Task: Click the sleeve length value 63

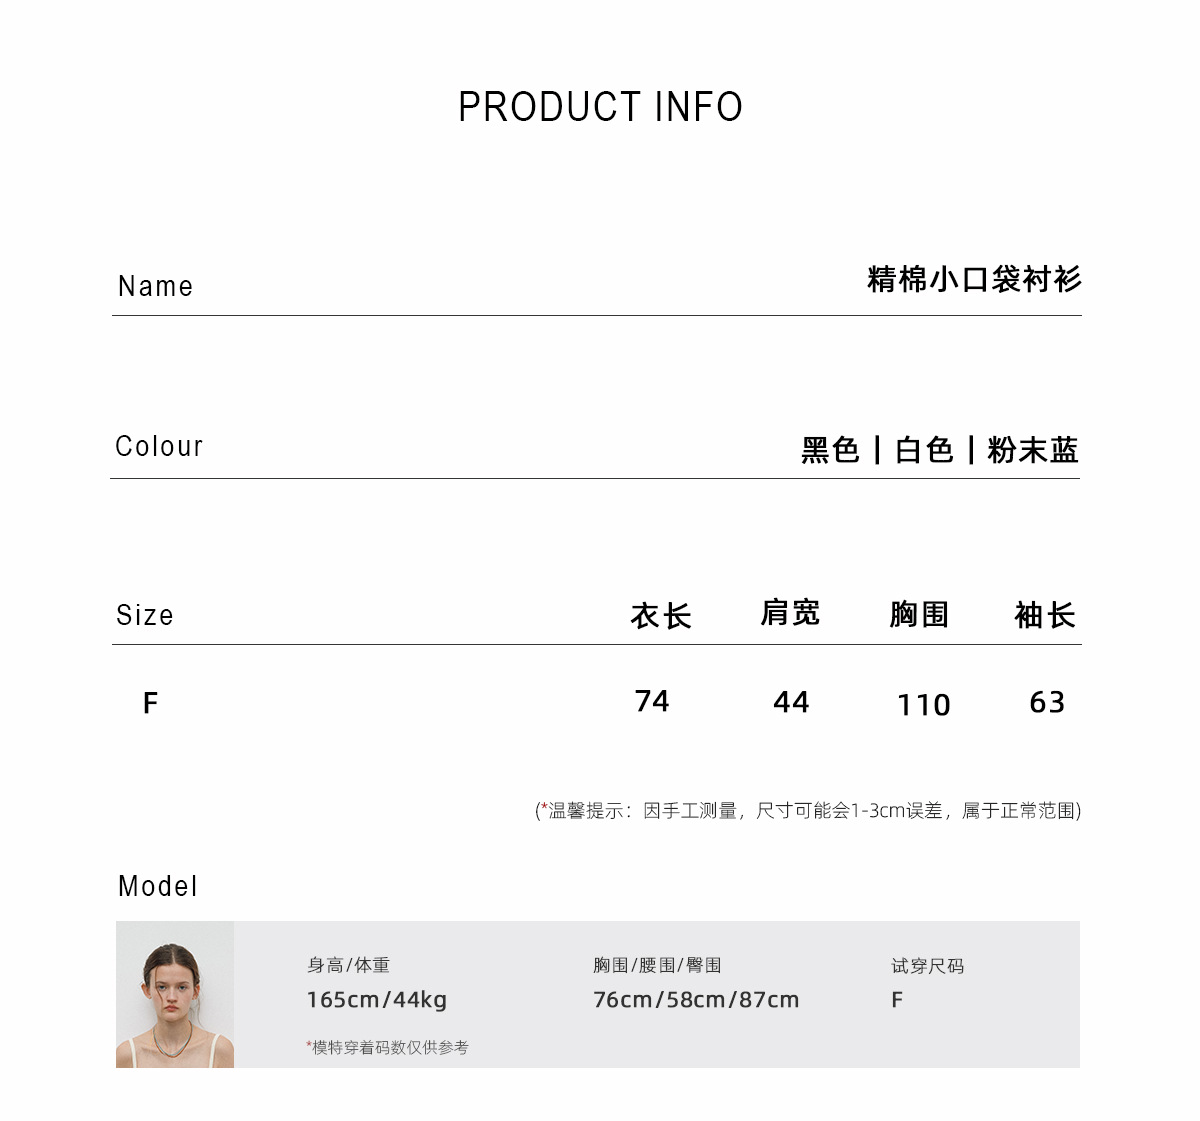Action: 1047,702
